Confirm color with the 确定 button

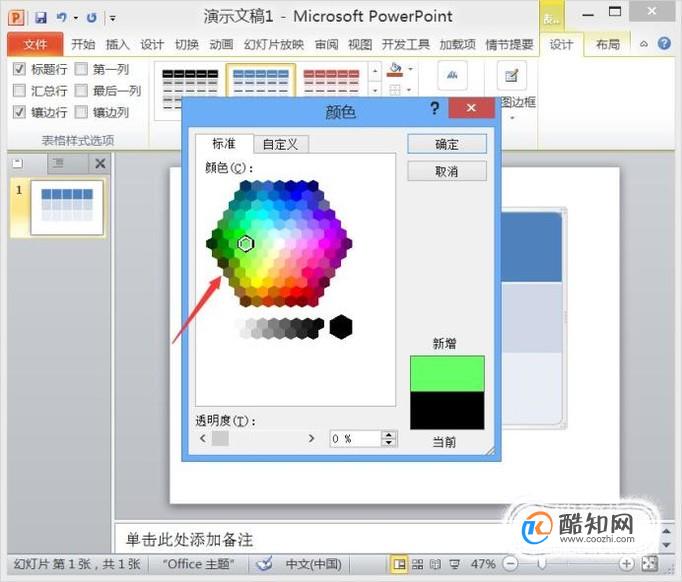(x=447, y=144)
